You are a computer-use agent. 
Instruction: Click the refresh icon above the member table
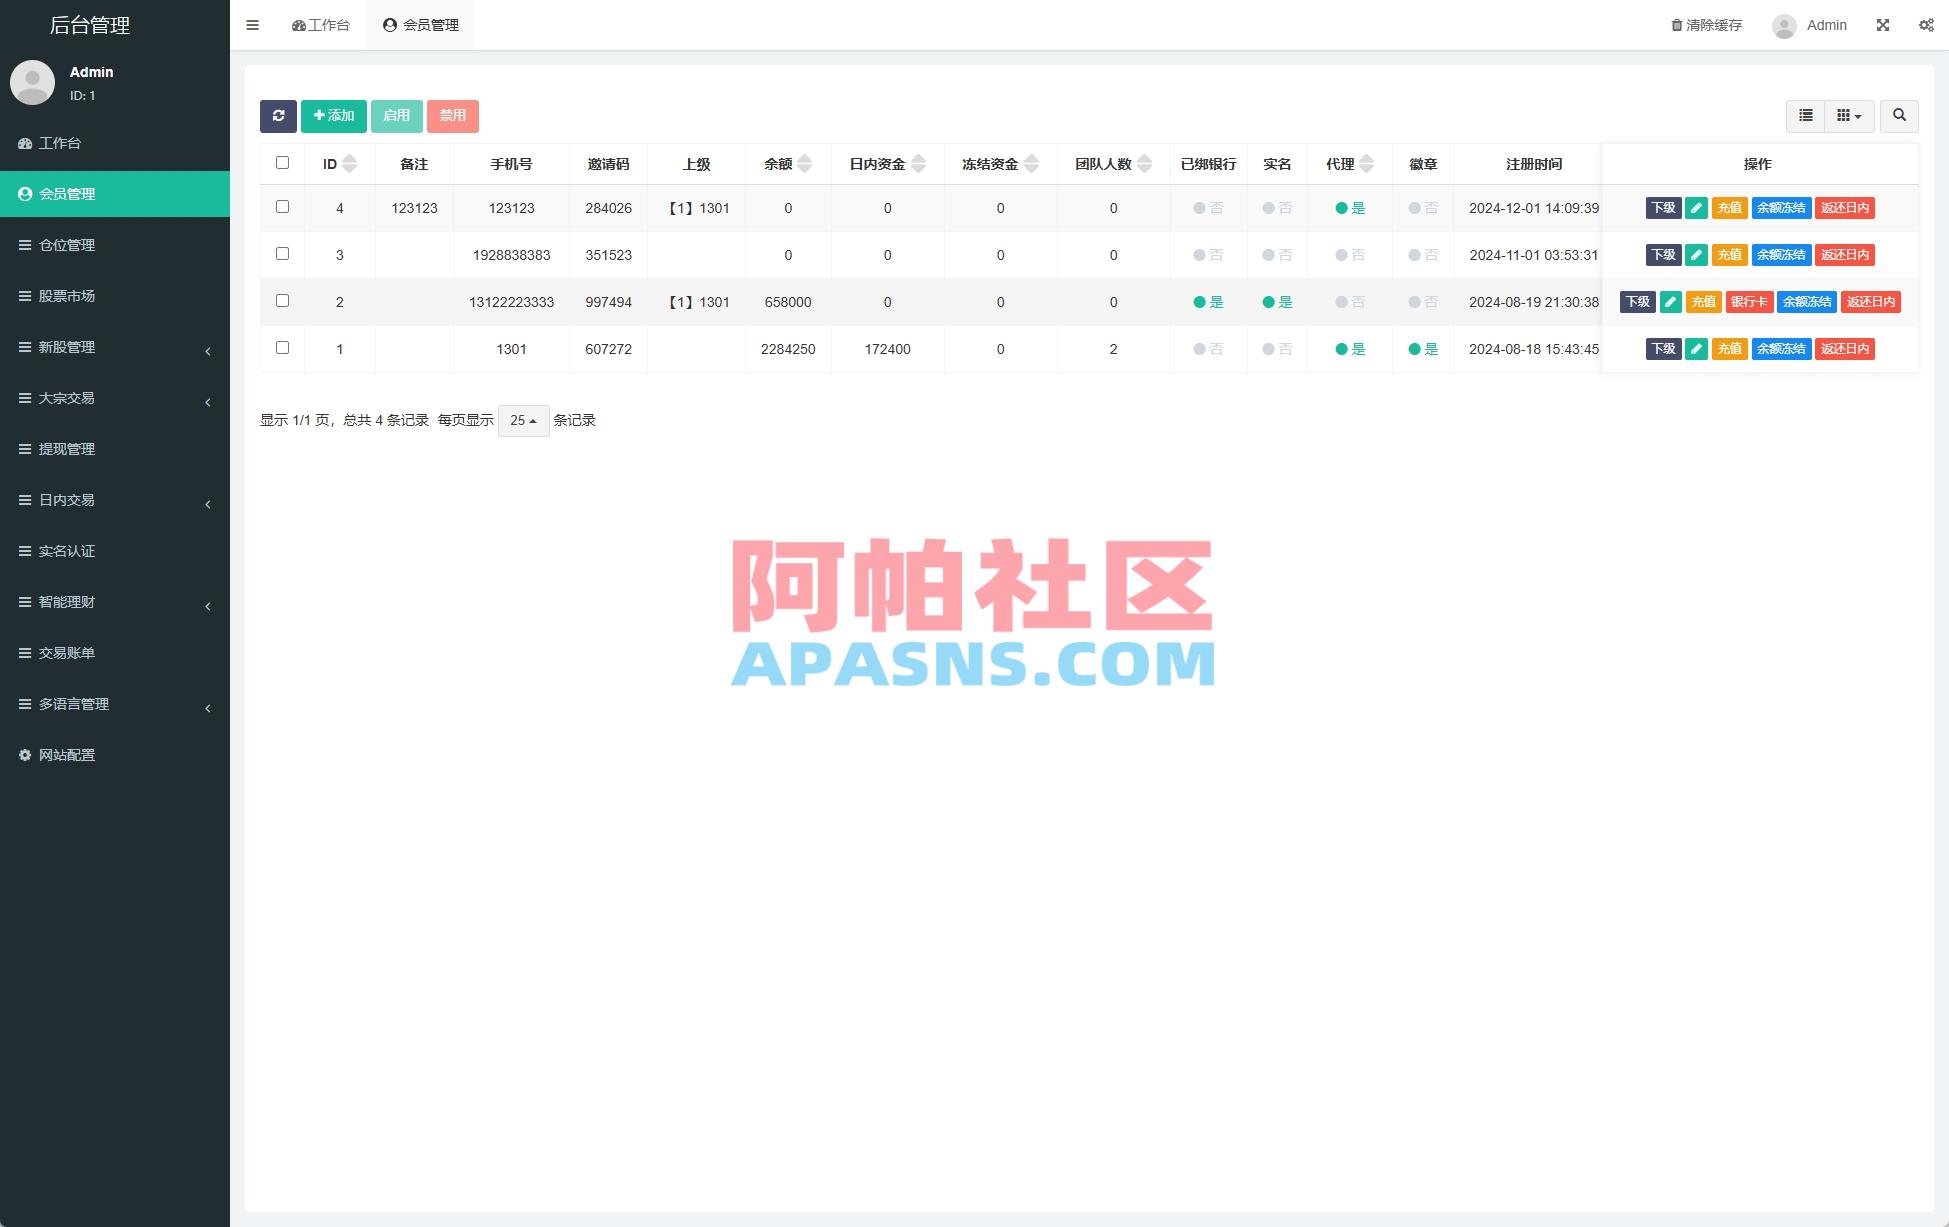(x=279, y=116)
